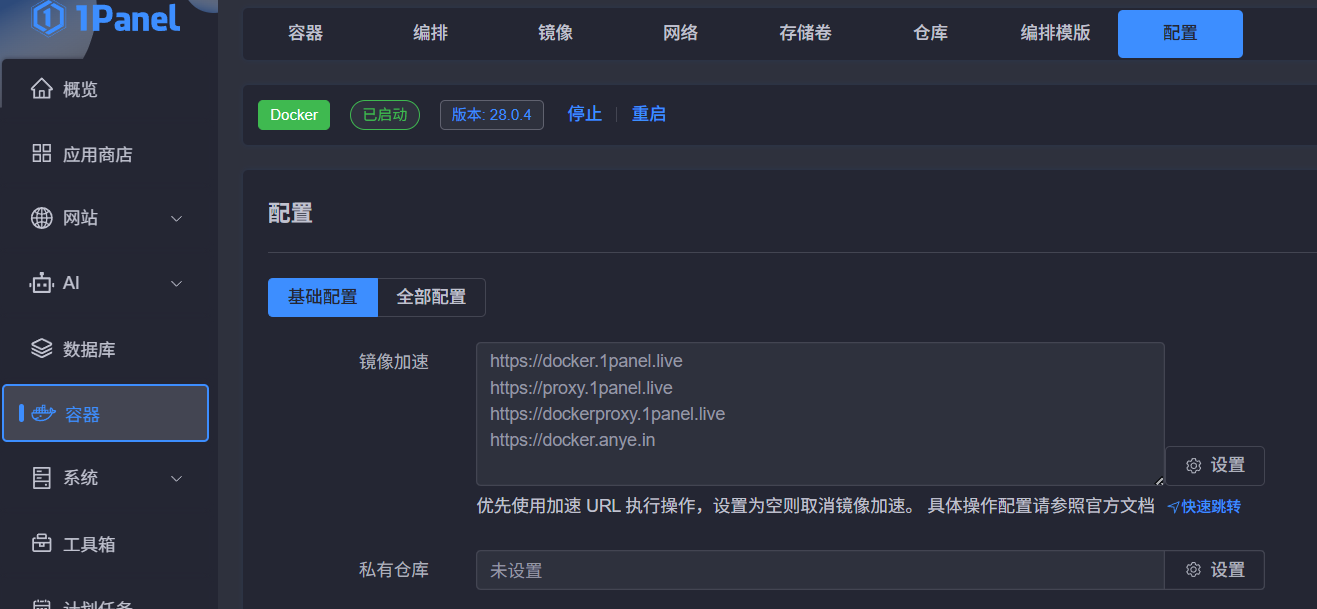
Task: Click the 镜像加速 mirror URLs text area
Action: pyautogui.click(x=820, y=414)
